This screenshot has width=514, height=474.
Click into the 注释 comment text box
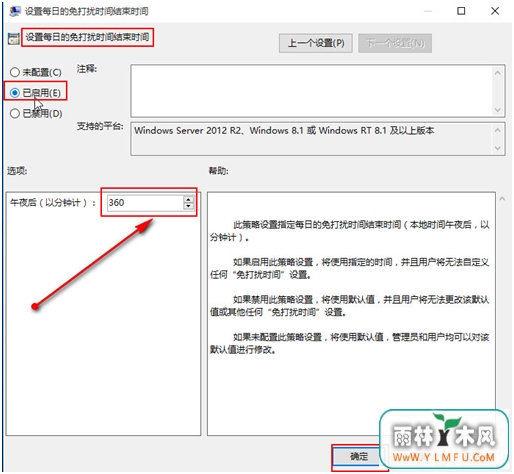click(x=312, y=91)
